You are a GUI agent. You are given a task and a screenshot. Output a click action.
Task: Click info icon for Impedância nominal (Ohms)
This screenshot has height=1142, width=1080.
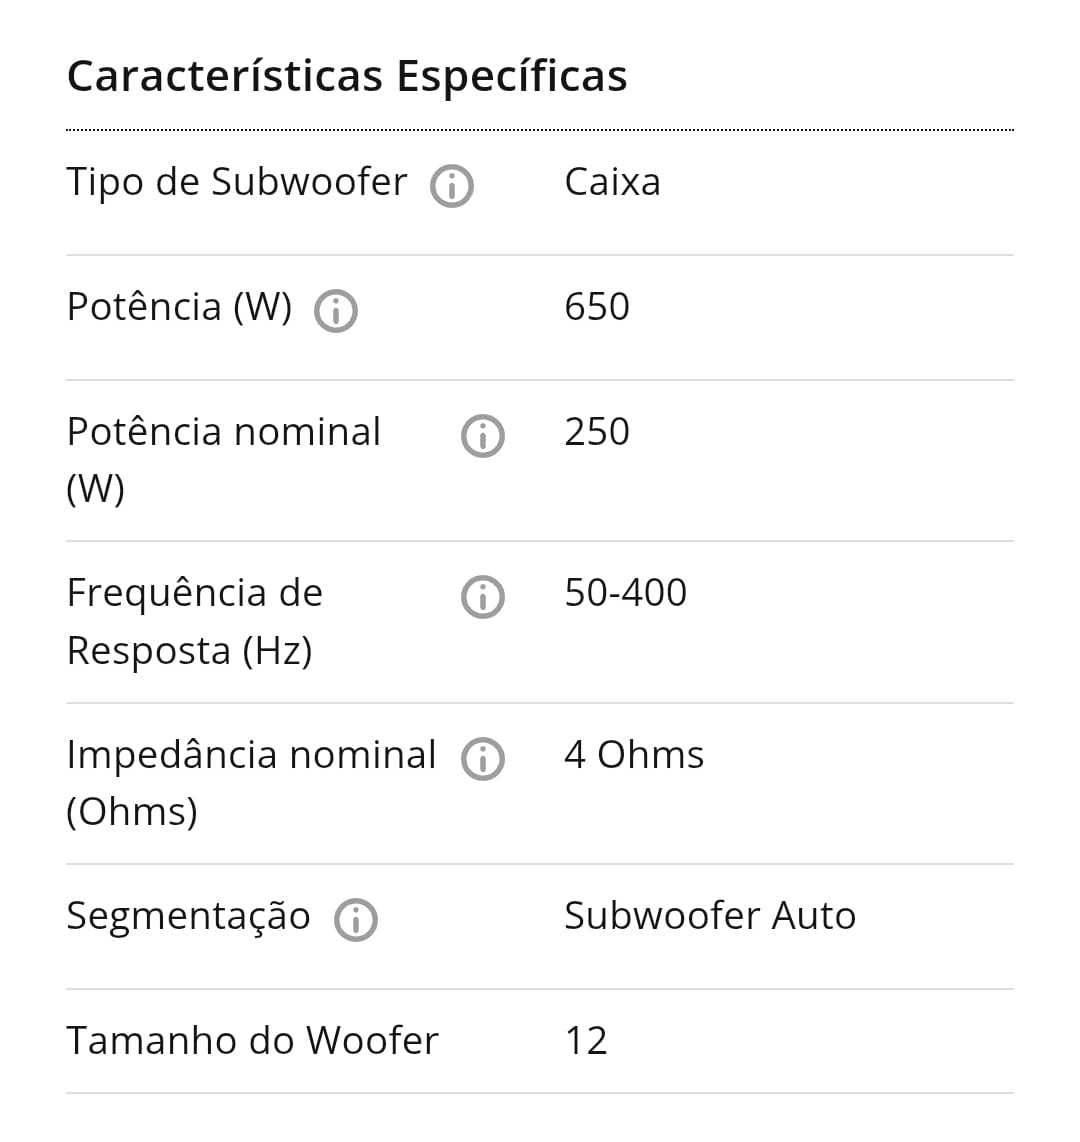(483, 759)
